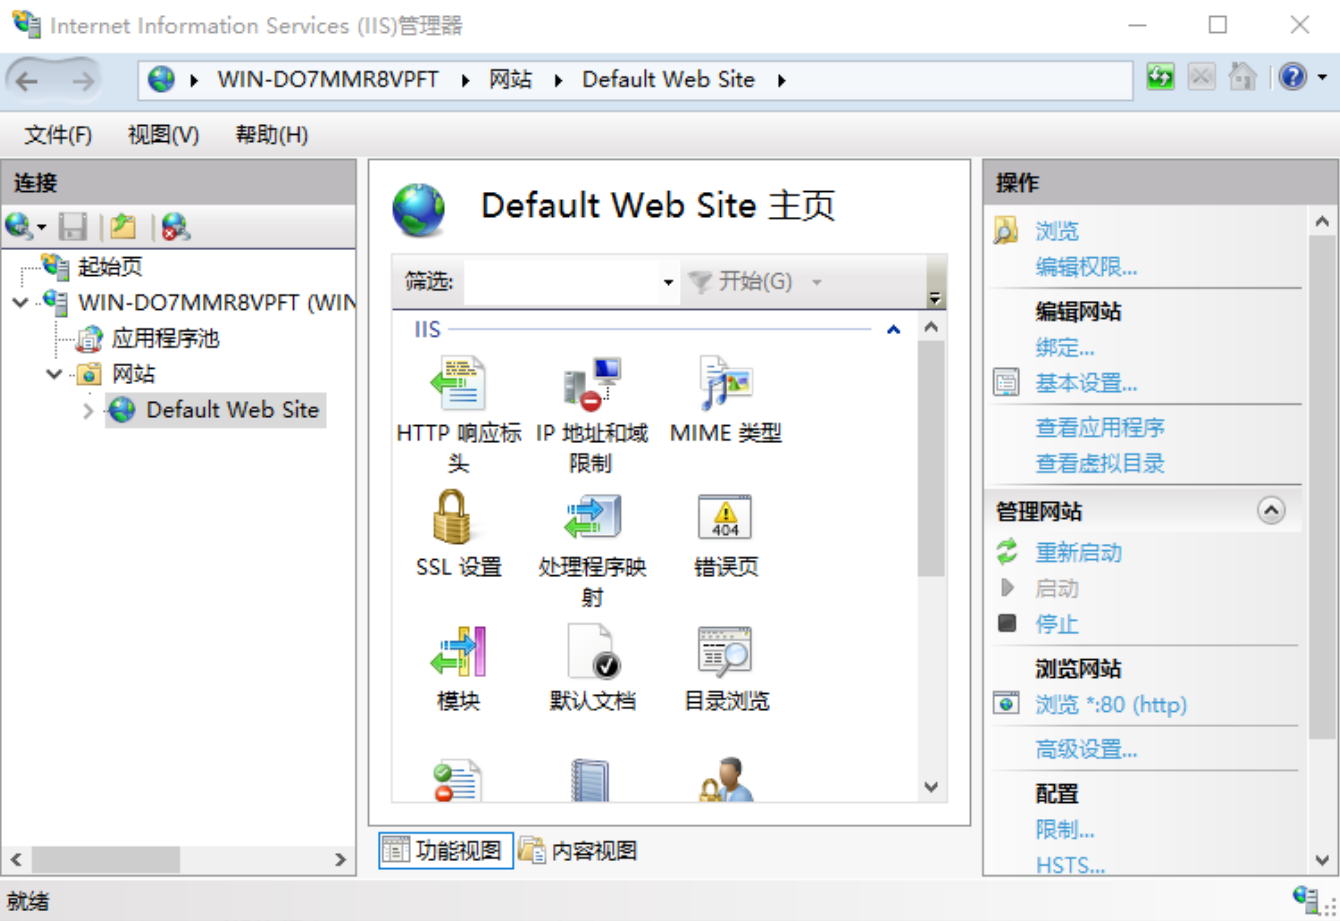Open the 帮助(H) menu
Screen dimensions: 1340x921
pyautogui.click(x=271, y=135)
